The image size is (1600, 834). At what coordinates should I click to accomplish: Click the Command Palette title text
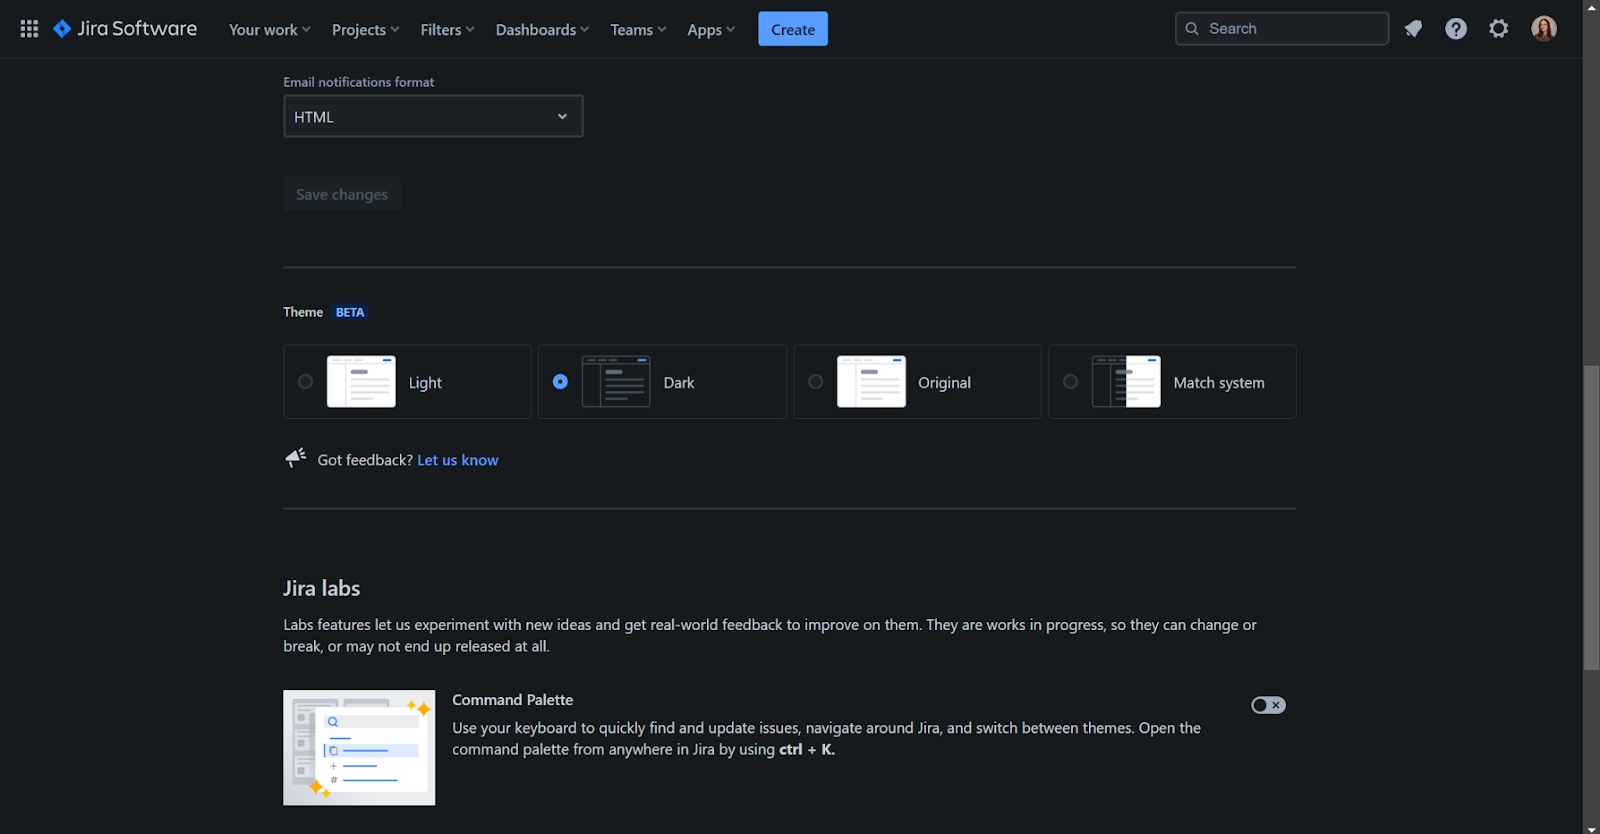[512, 700]
